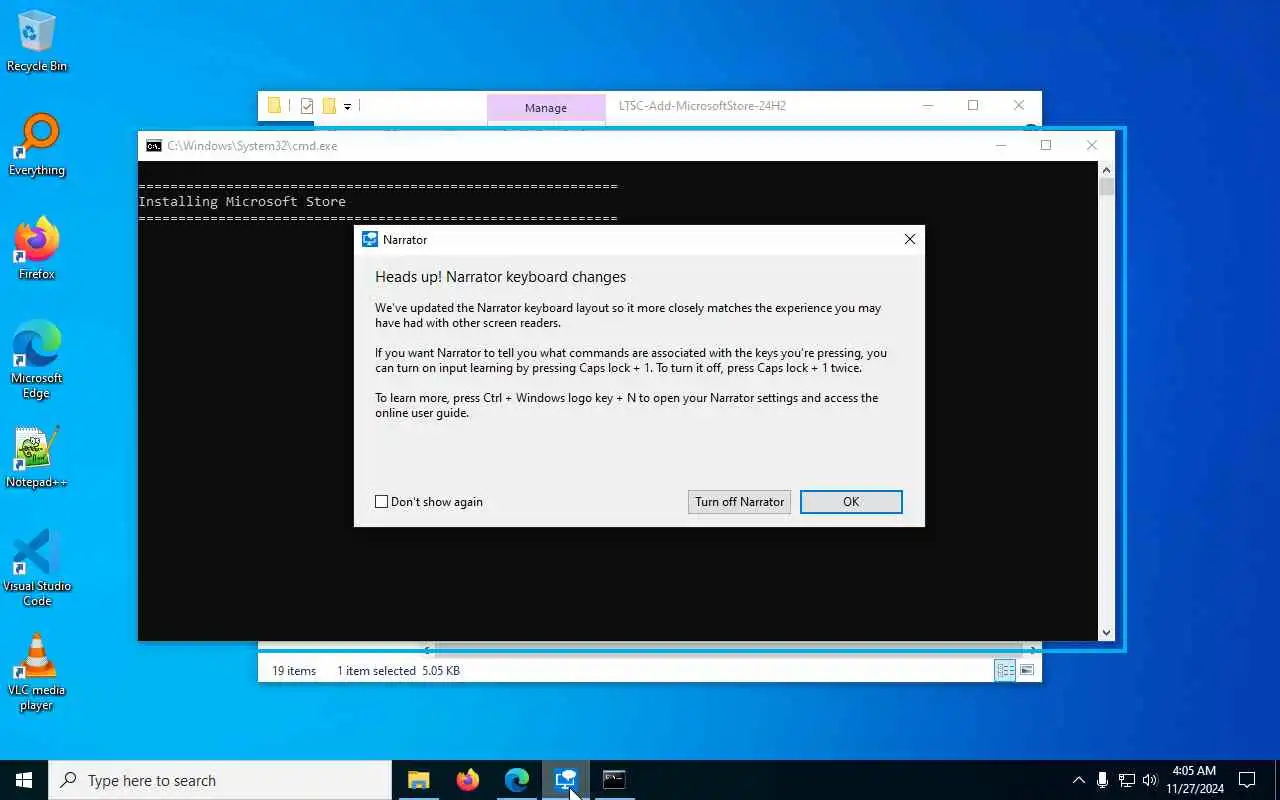Switch Explorer to large icons view
Screen dimensions: 1280x800
click(1027, 671)
